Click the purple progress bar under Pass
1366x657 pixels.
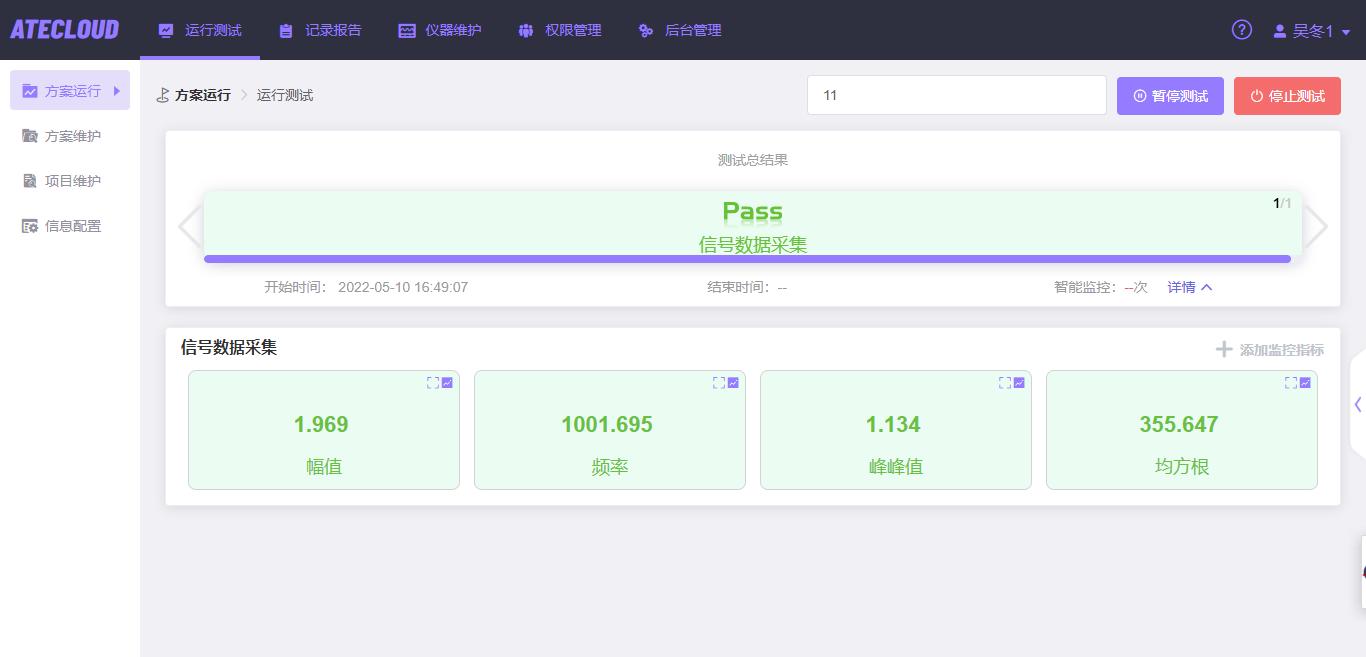(x=749, y=259)
